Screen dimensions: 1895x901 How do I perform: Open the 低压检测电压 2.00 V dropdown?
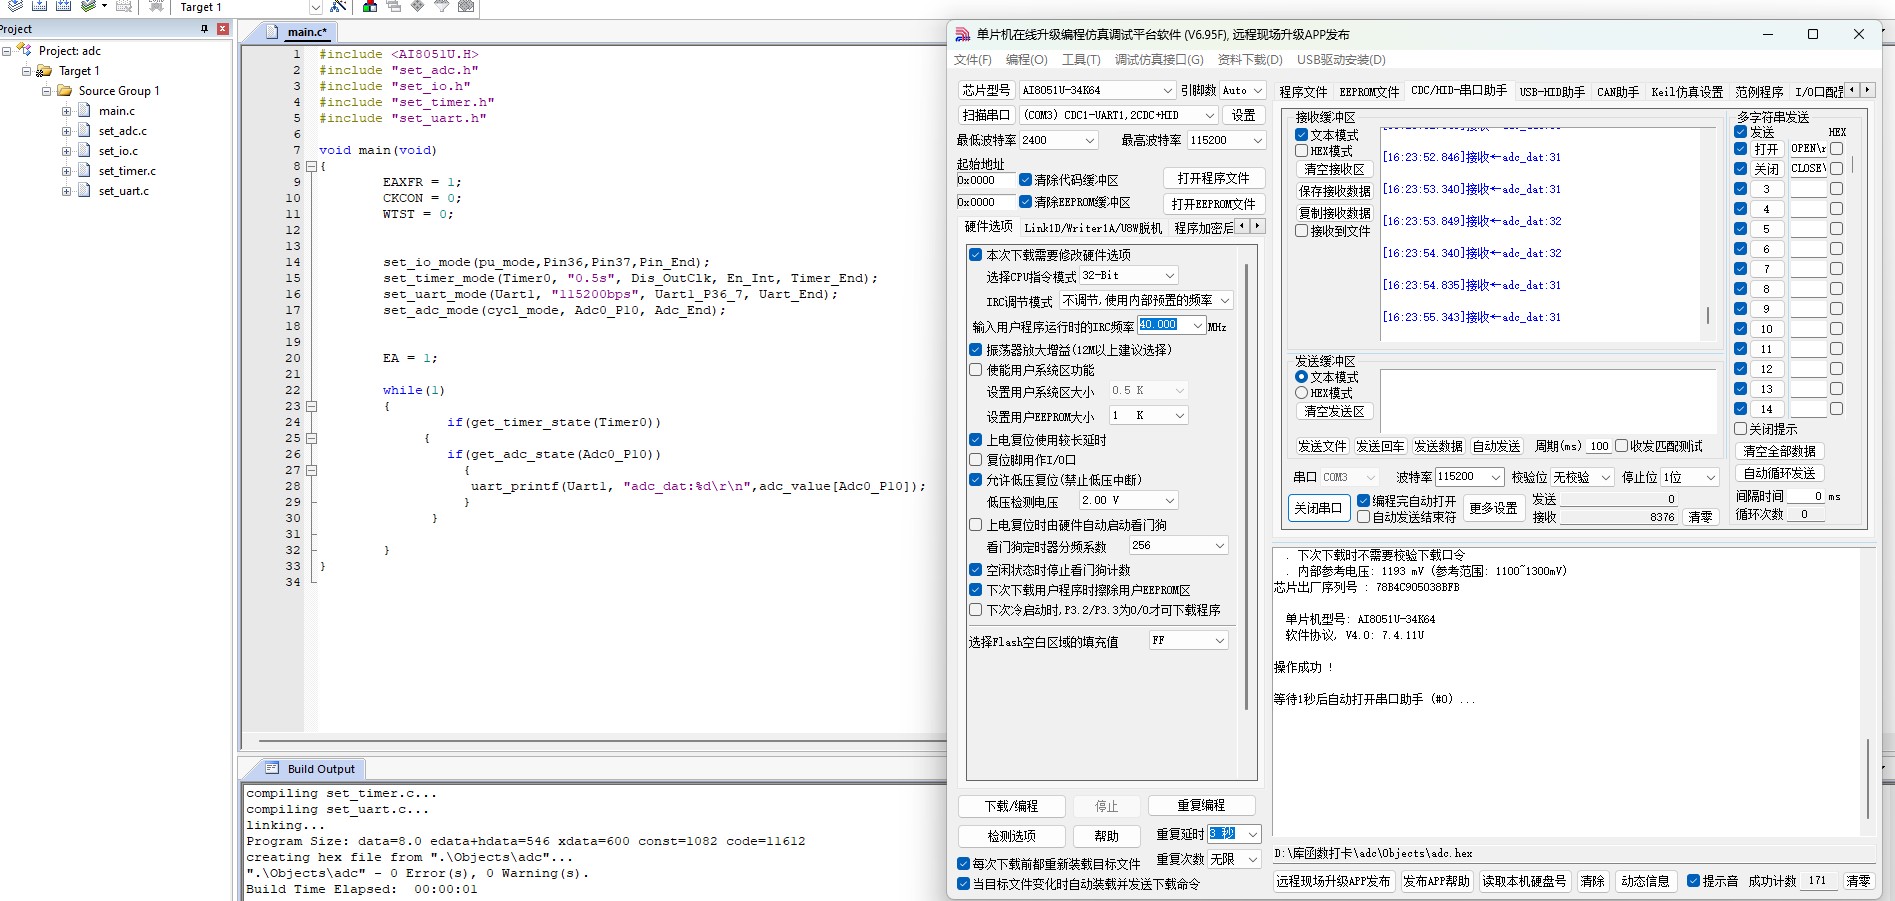coord(1129,500)
